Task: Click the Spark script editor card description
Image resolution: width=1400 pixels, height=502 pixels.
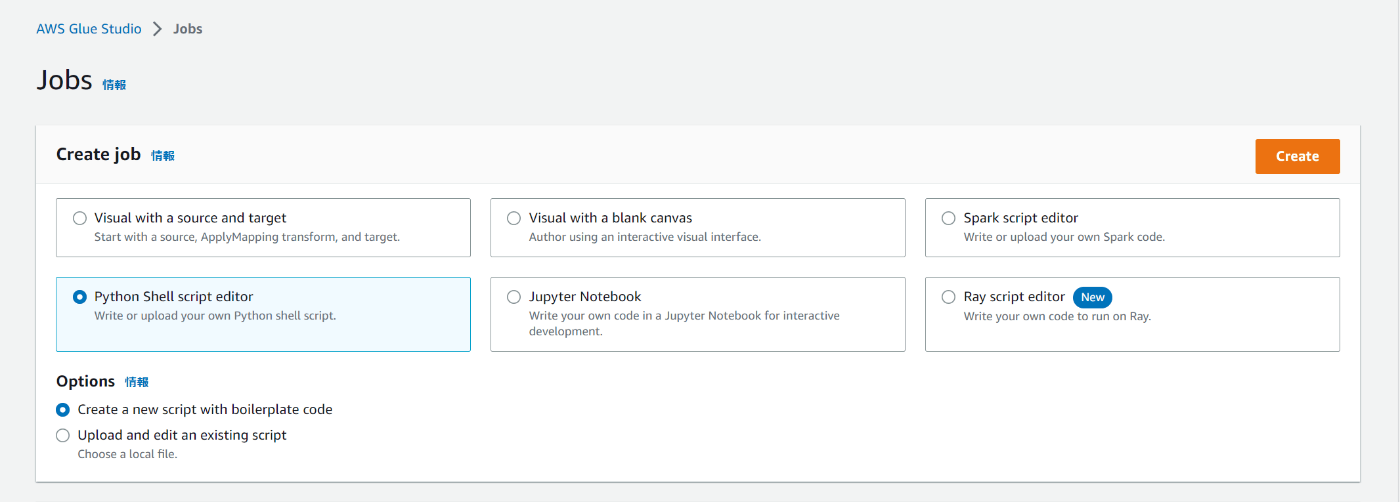Action: click(1064, 237)
